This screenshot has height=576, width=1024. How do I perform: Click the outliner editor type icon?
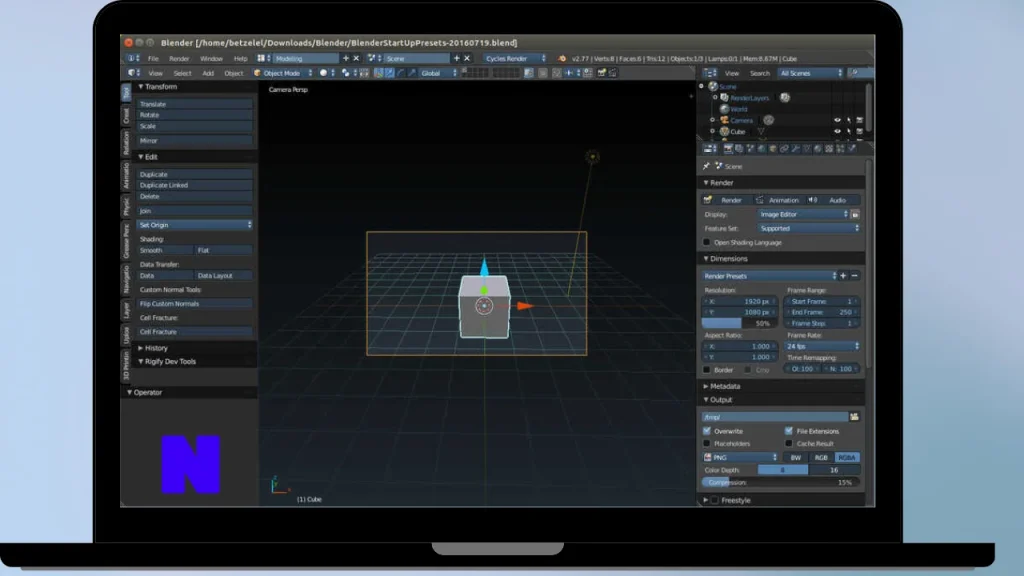tap(710, 73)
